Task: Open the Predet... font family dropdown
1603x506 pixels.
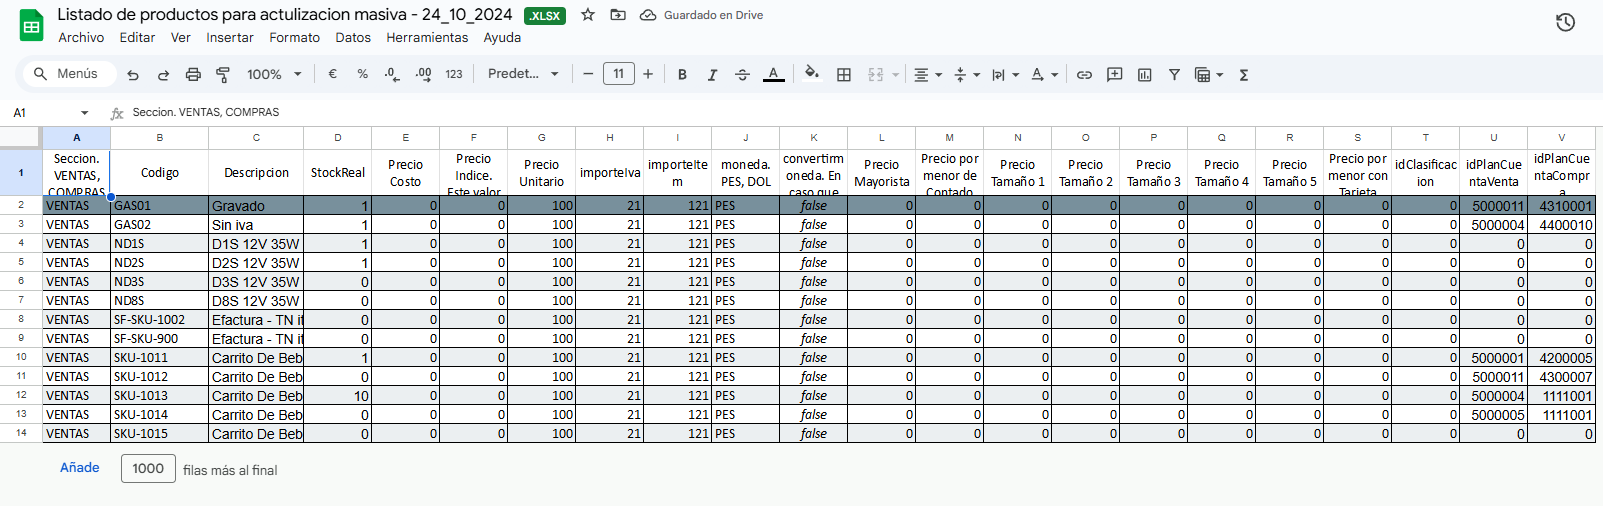Action: [523, 74]
